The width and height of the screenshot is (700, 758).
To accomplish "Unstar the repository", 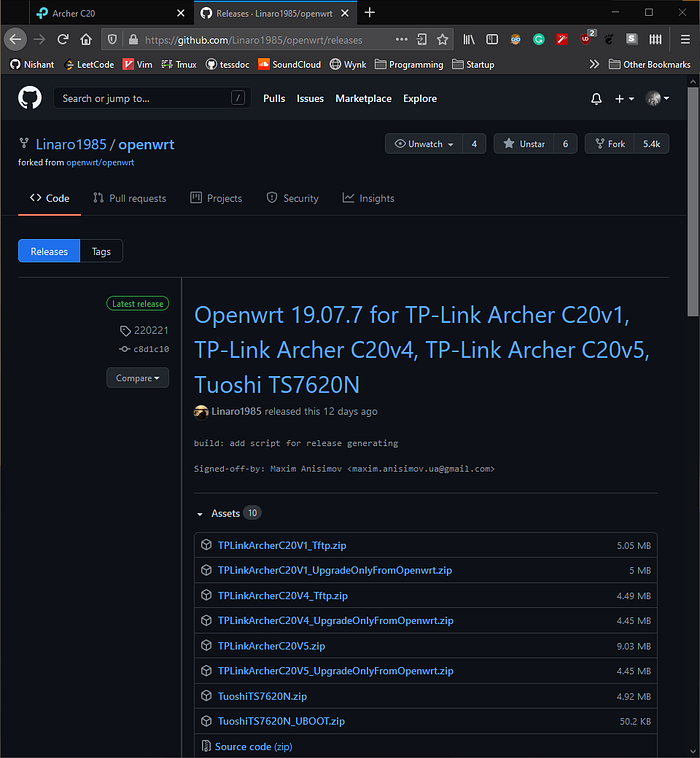I will 524,144.
